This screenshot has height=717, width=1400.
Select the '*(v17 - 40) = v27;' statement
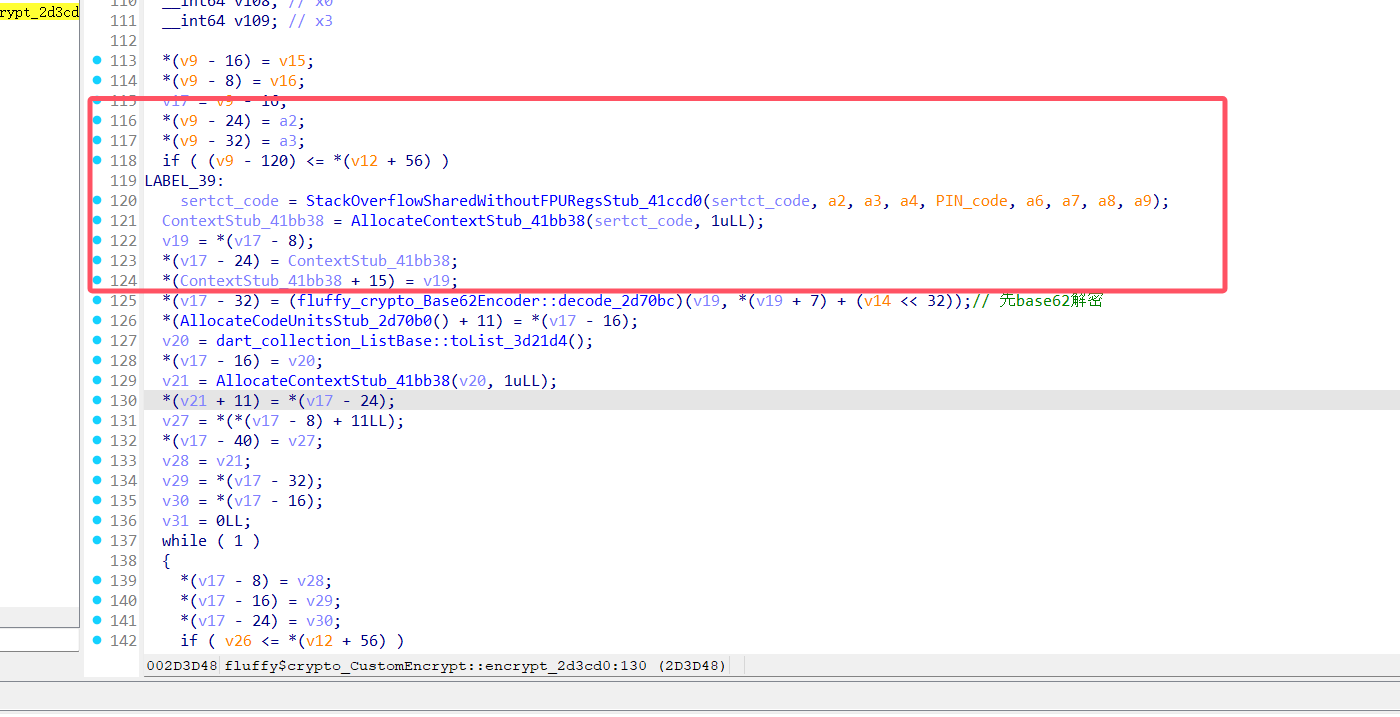pos(243,441)
